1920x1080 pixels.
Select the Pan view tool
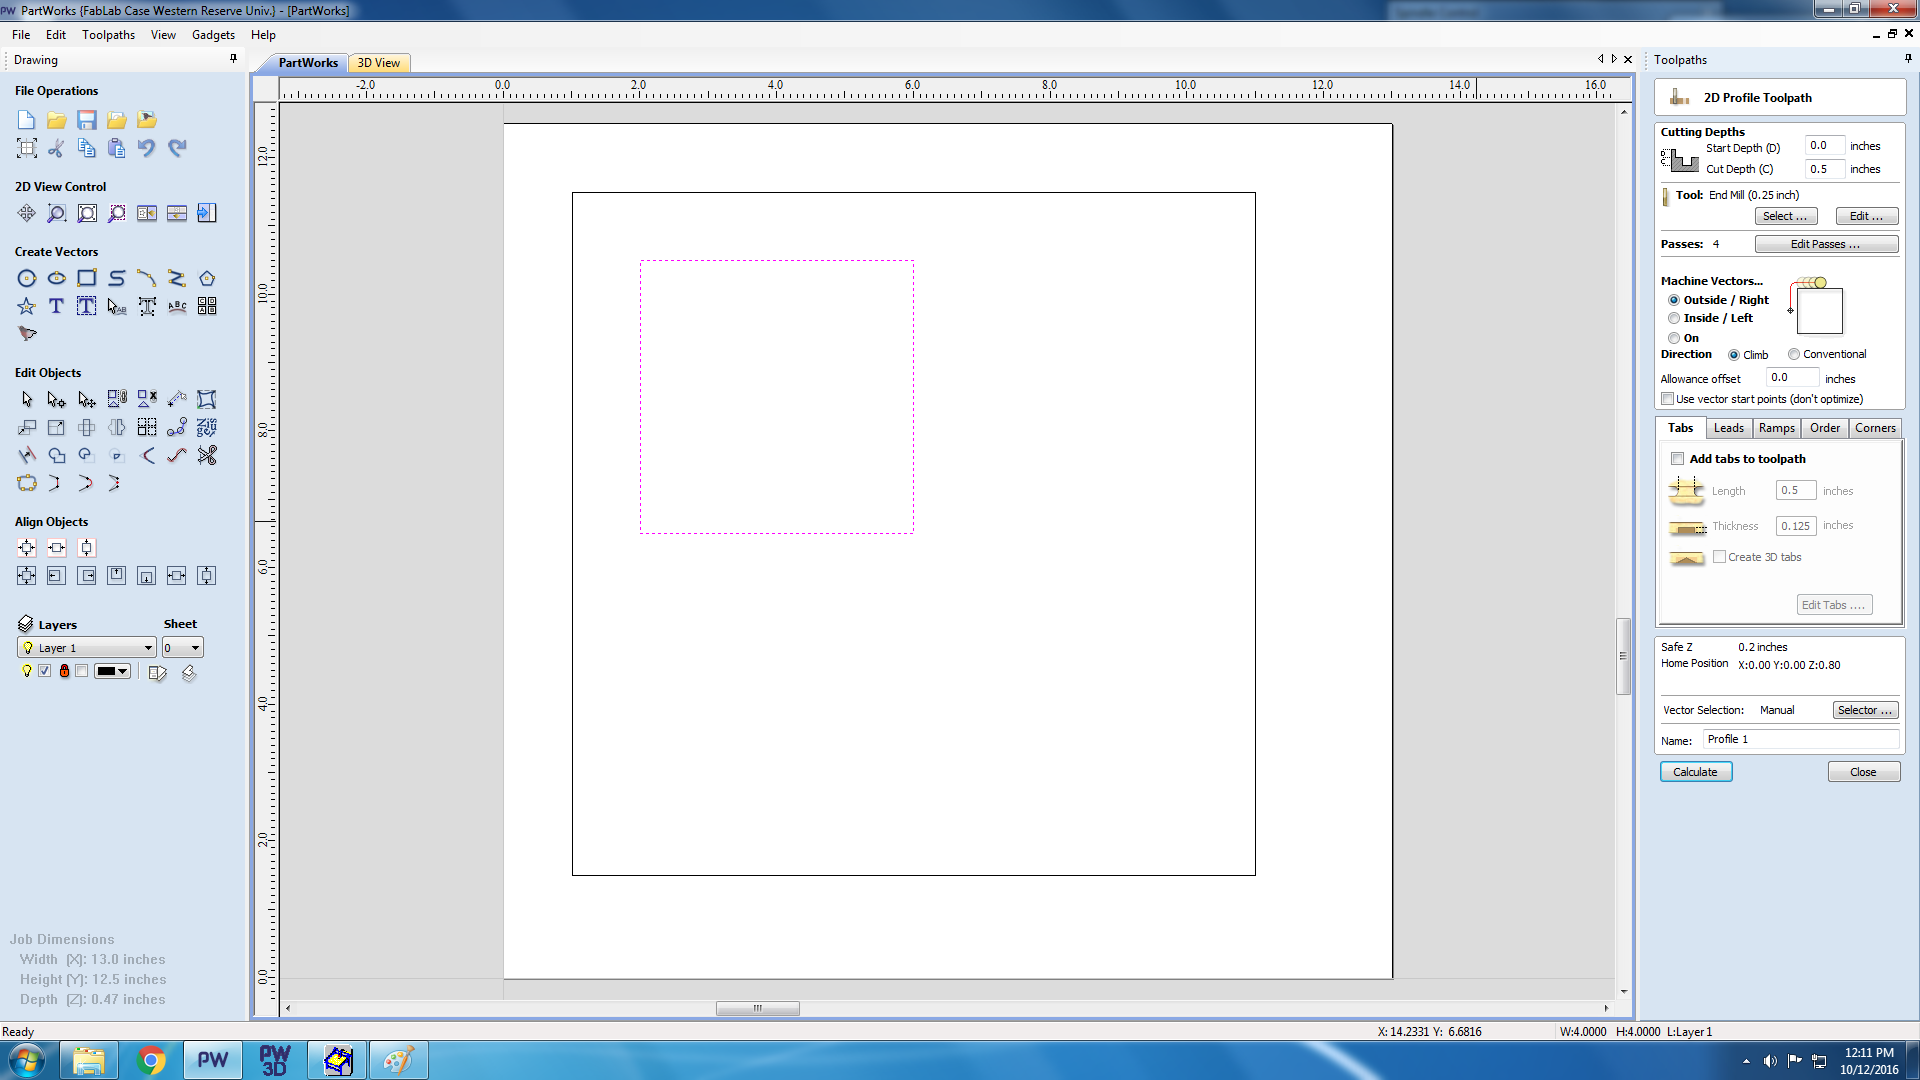(x=27, y=213)
